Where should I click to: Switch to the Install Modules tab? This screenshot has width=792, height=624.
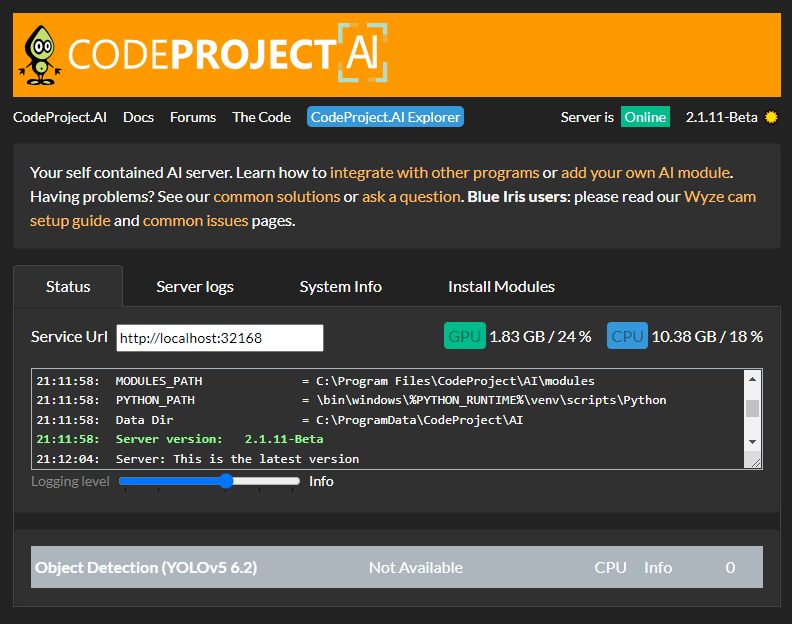click(501, 286)
